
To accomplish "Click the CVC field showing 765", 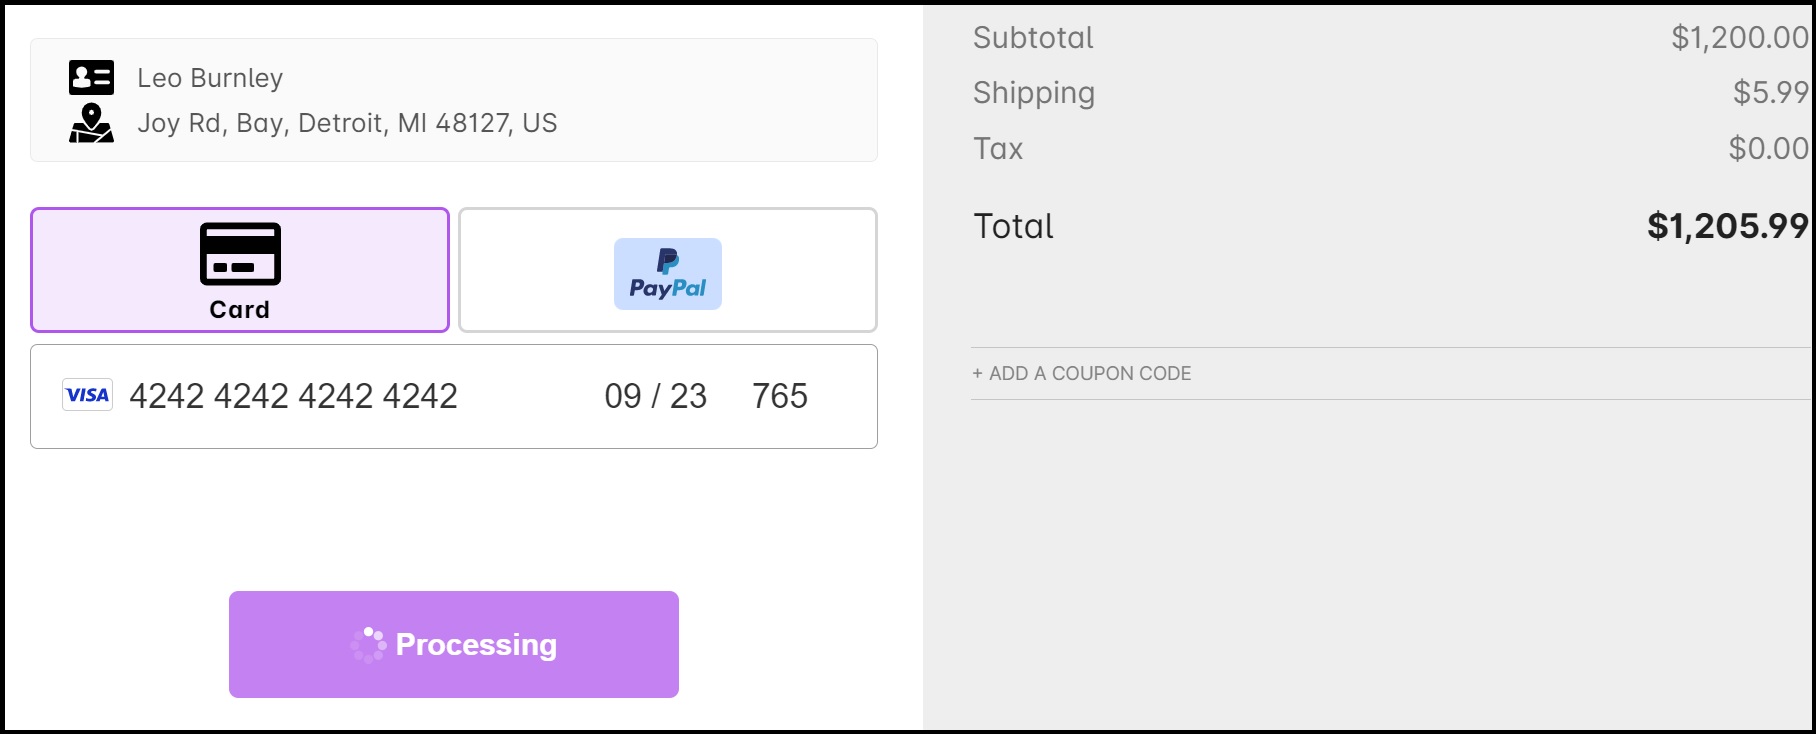I will coord(780,396).
